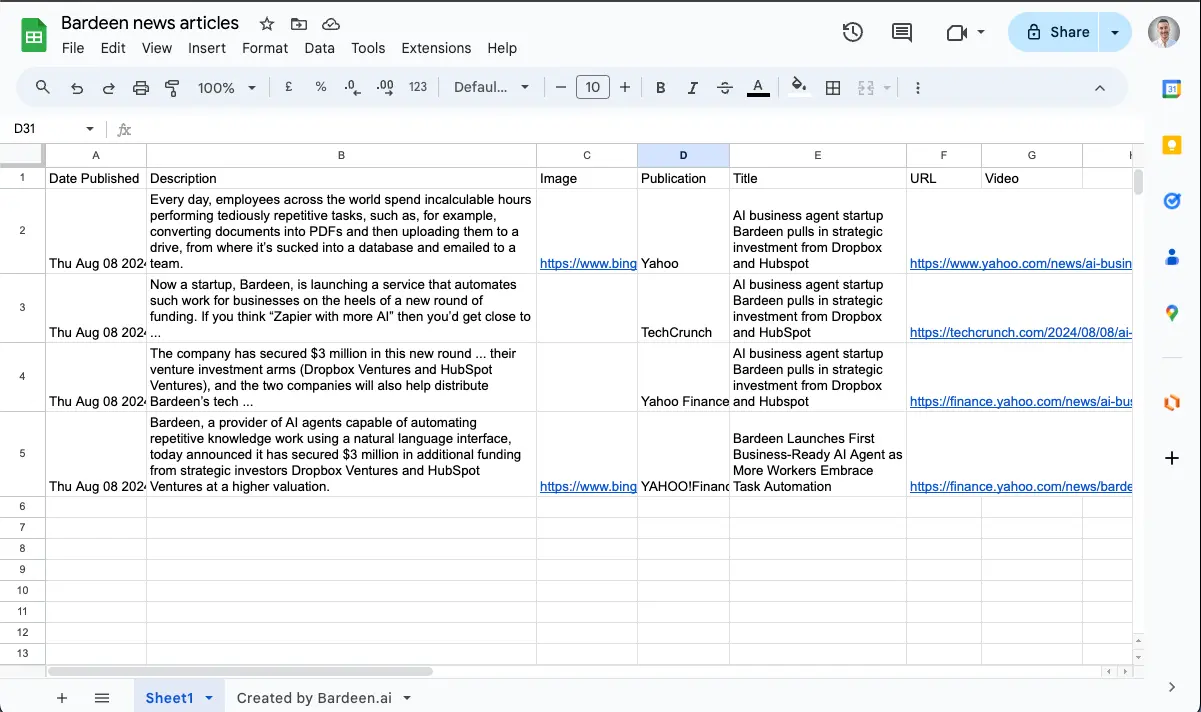Decrease decimal places
1201x712 pixels.
pos(352,88)
